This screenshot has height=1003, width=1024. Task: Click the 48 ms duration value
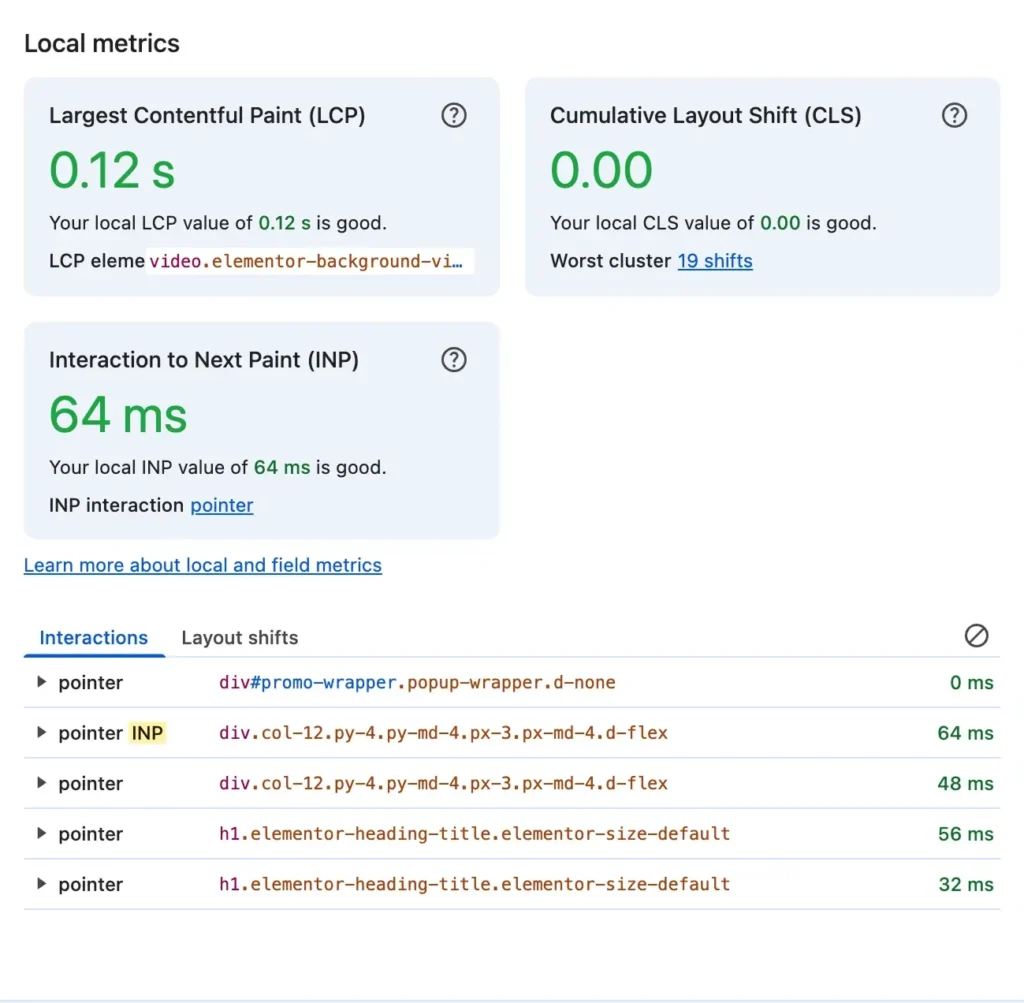point(965,783)
